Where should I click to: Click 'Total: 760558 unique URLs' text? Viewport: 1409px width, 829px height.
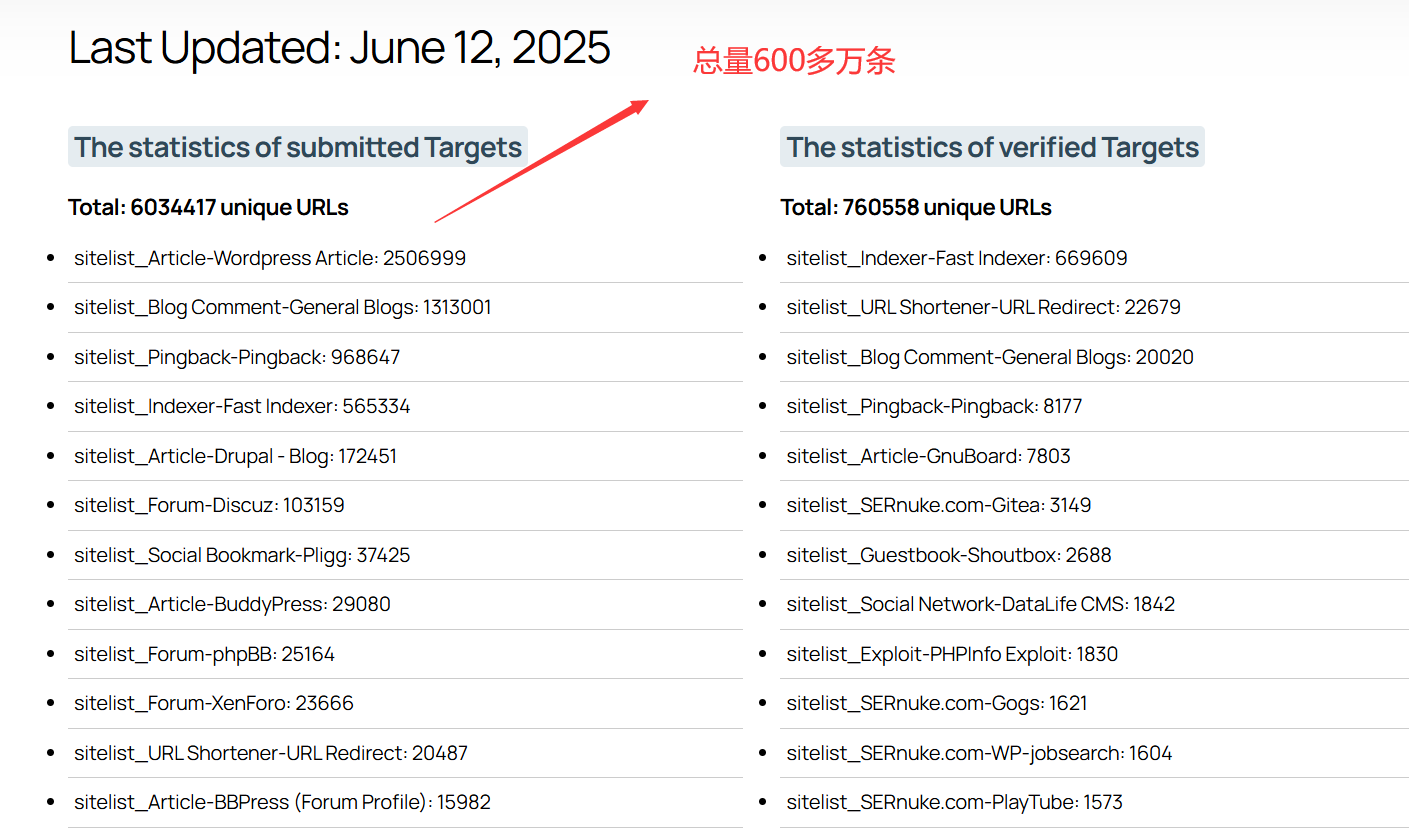pyautogui.click(x=916, y=208)
